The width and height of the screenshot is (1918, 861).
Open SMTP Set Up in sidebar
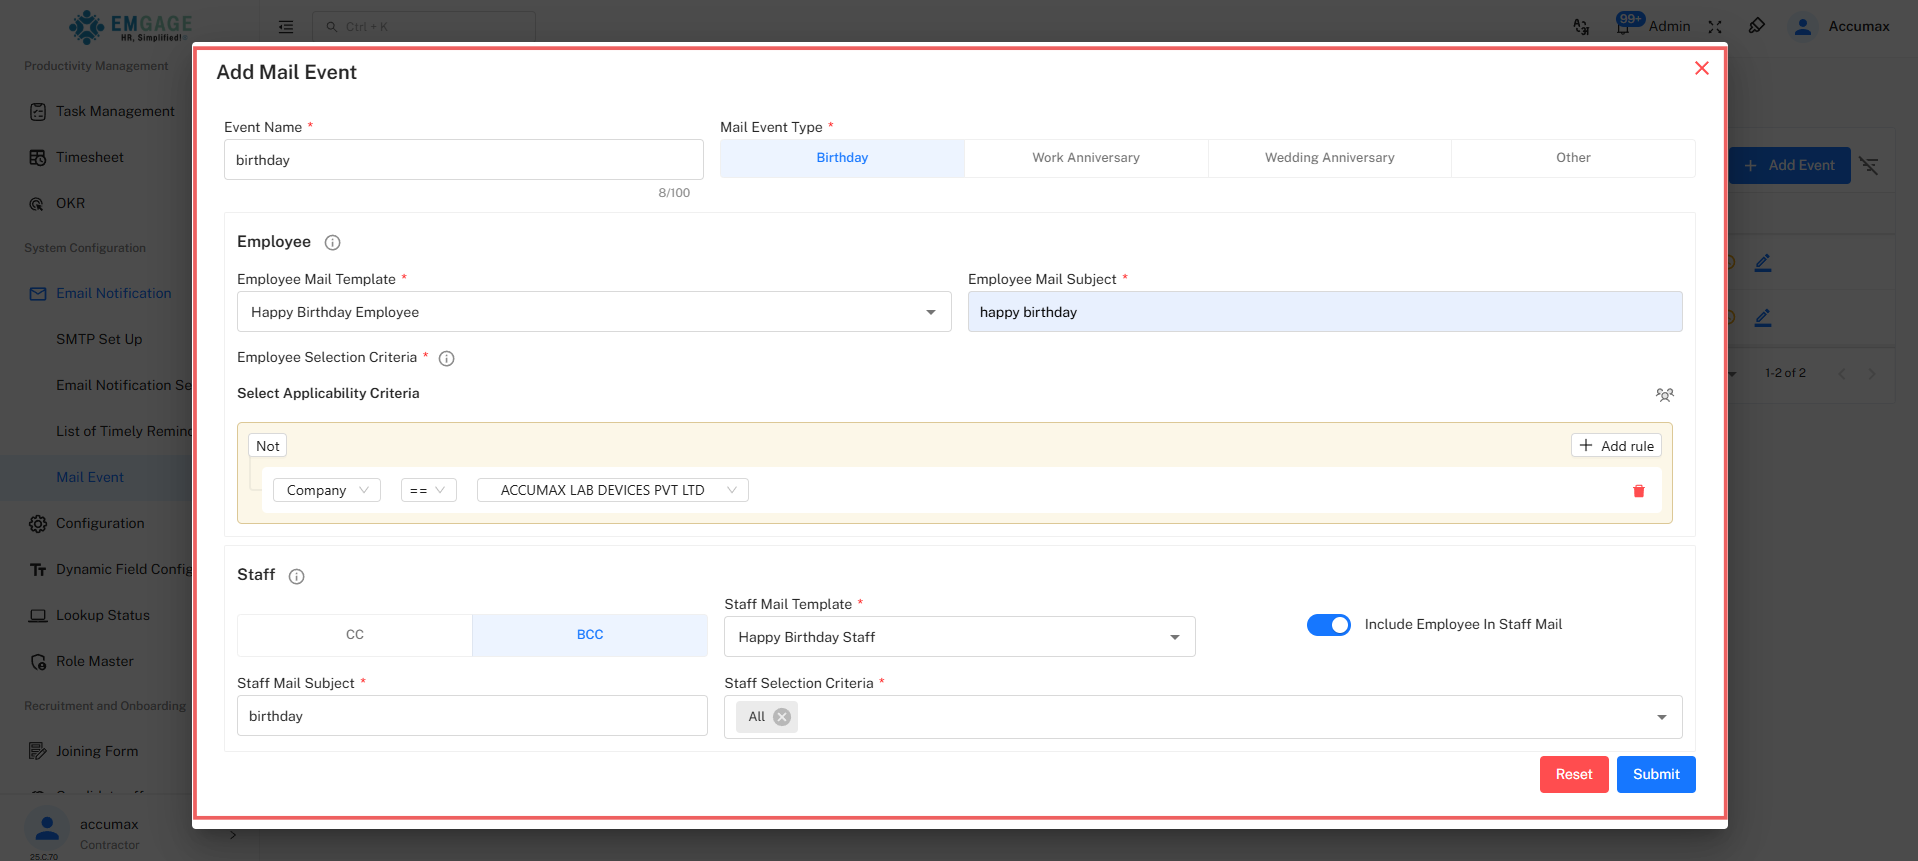tap(99, 340)
